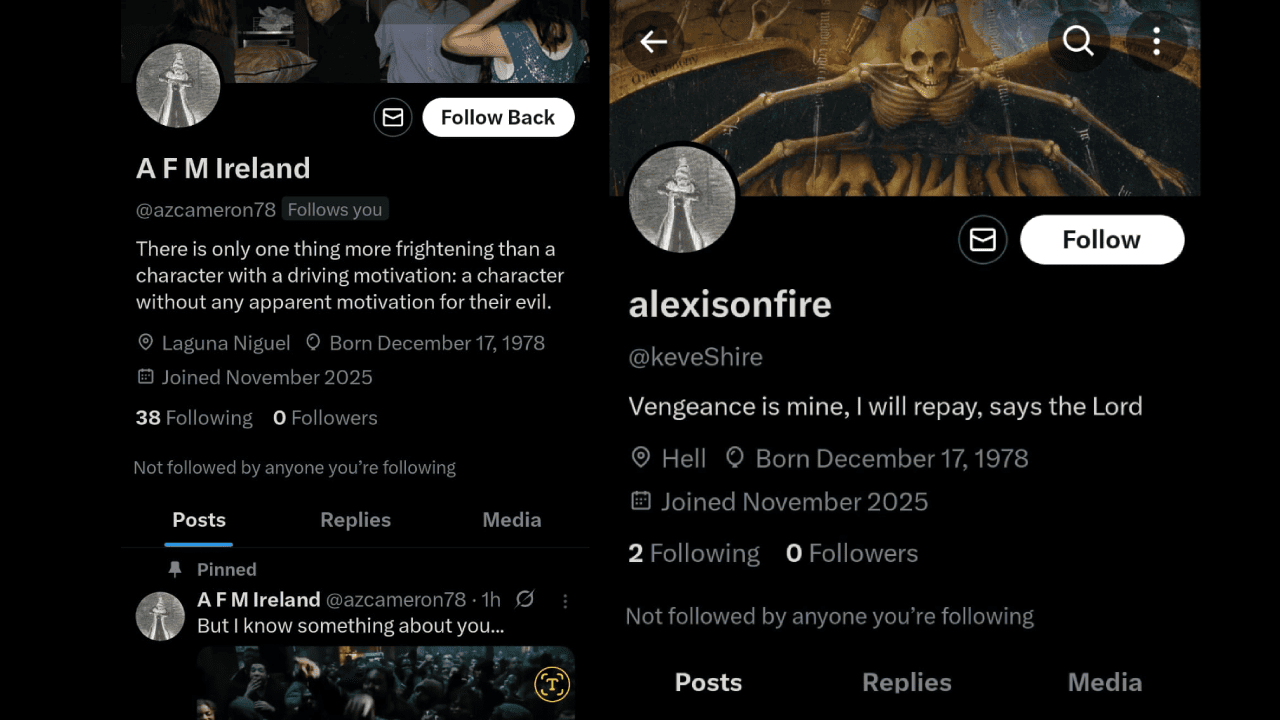Open alexisonfire's 0 Followers list

pyautogui.click(x=852, y=553)
